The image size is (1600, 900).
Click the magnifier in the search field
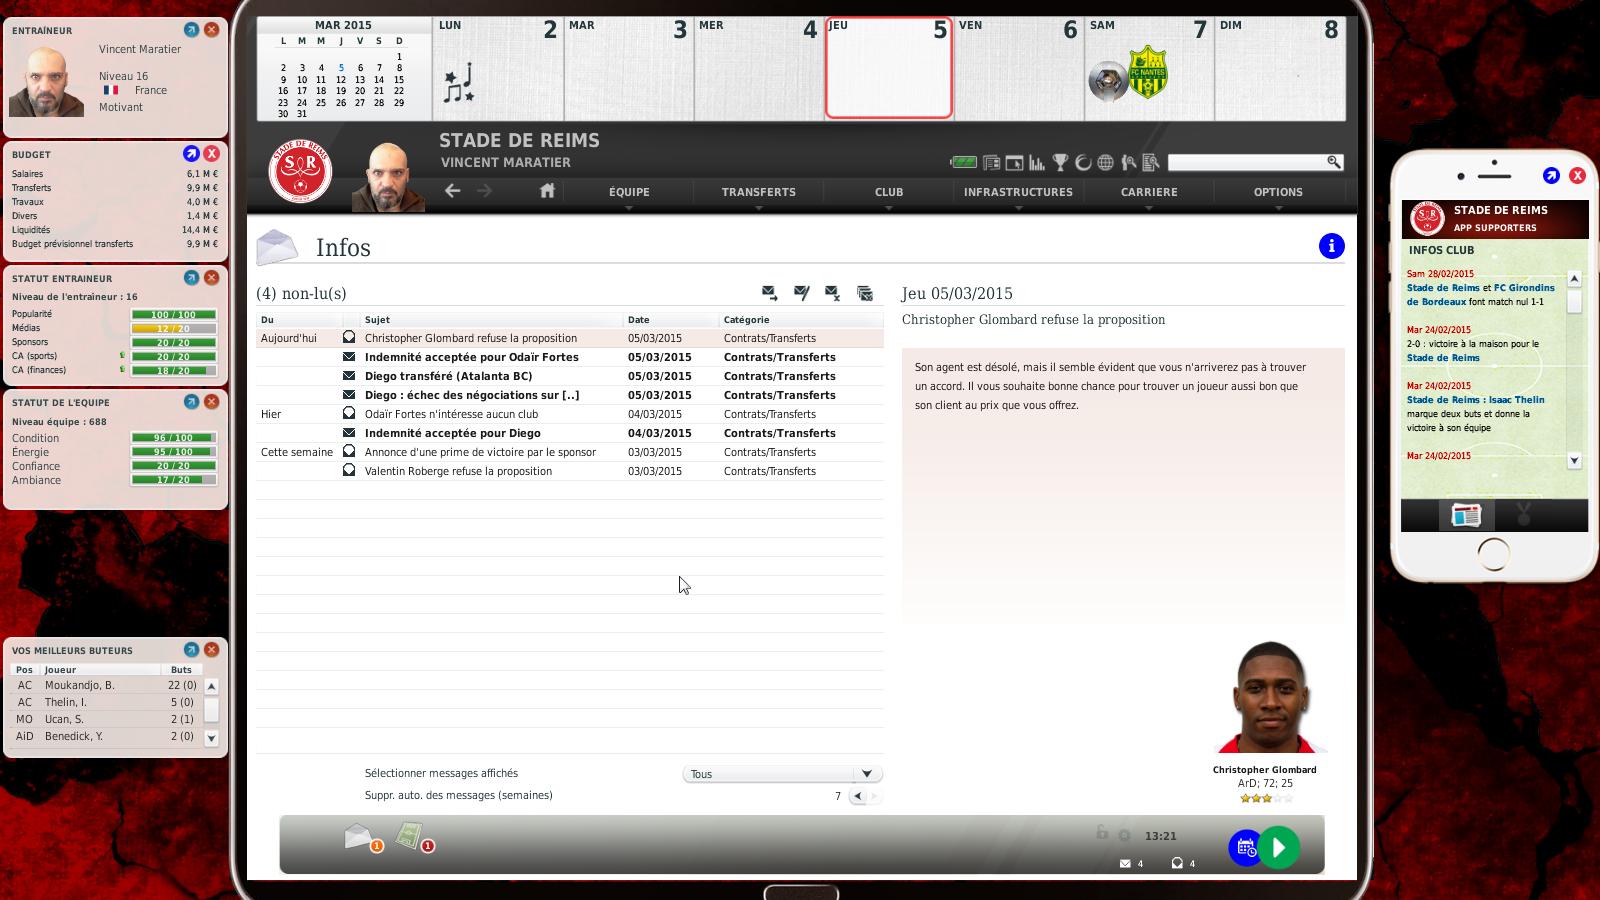[x=1333, y=161]
